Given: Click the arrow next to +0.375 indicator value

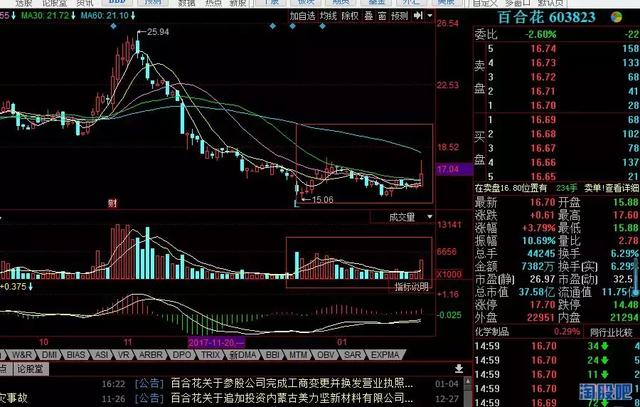Looking at the screenshot, I should 30,287.
